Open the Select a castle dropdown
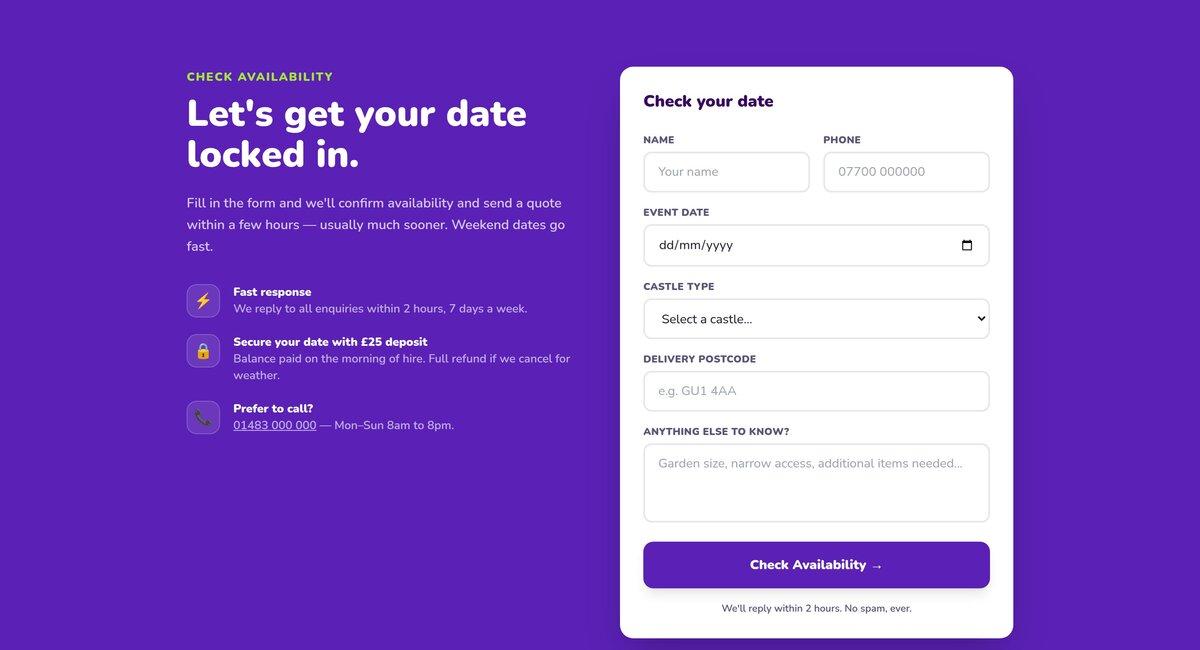Image resolution: width=1200 pixels, height=650 pixels. (x=816, y=318)
